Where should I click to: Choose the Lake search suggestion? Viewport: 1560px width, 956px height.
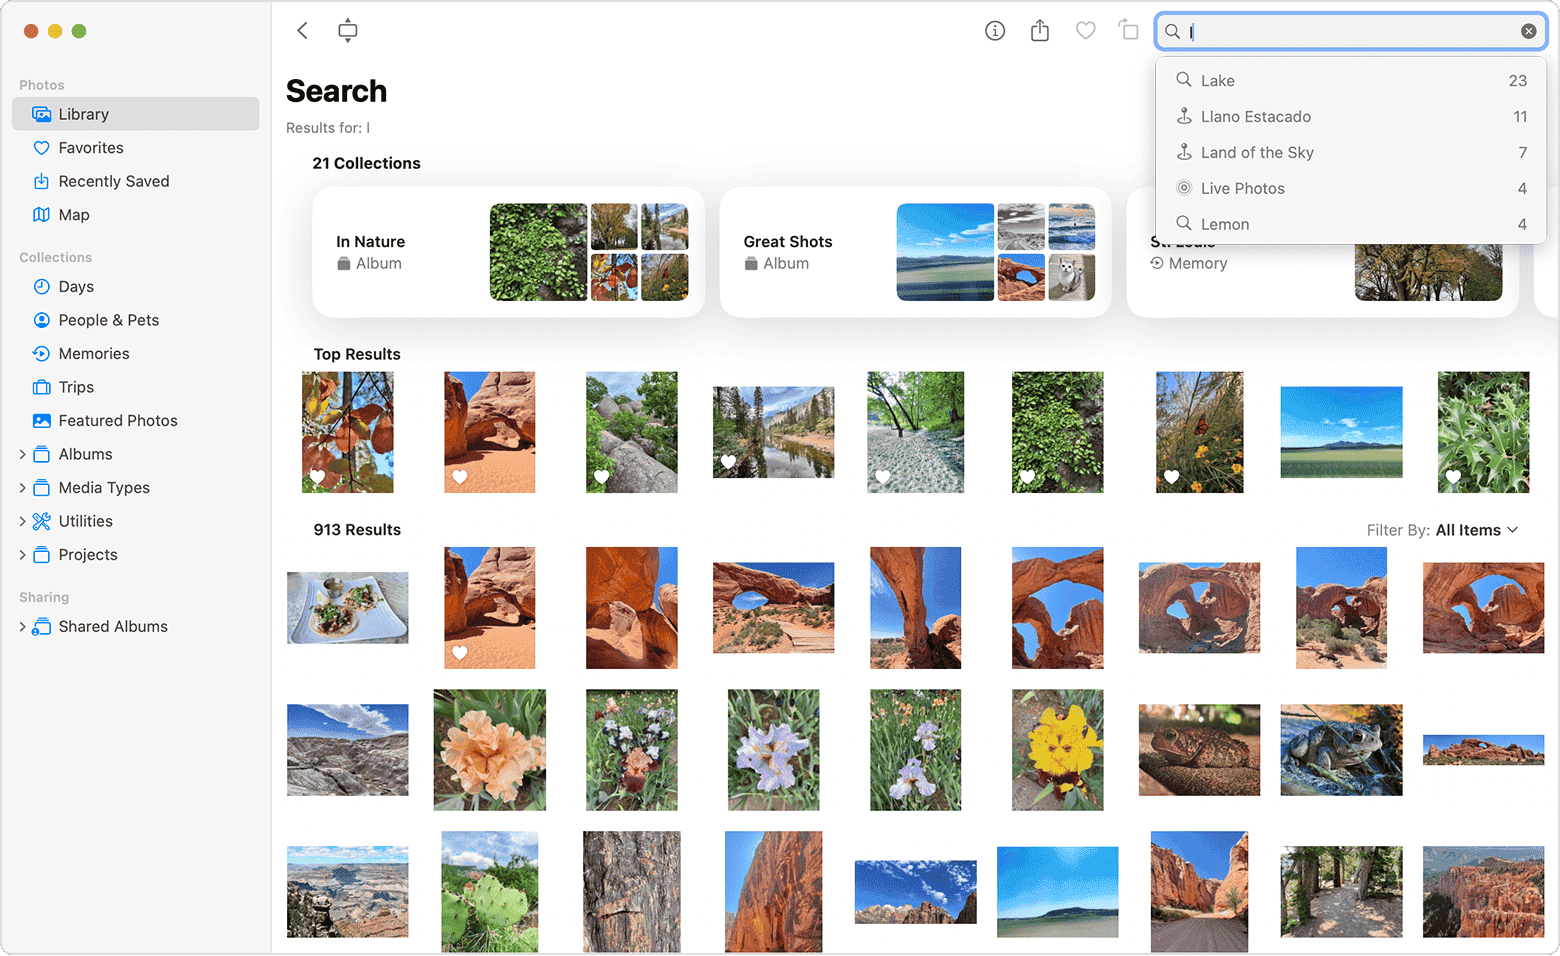point(1218,80)
